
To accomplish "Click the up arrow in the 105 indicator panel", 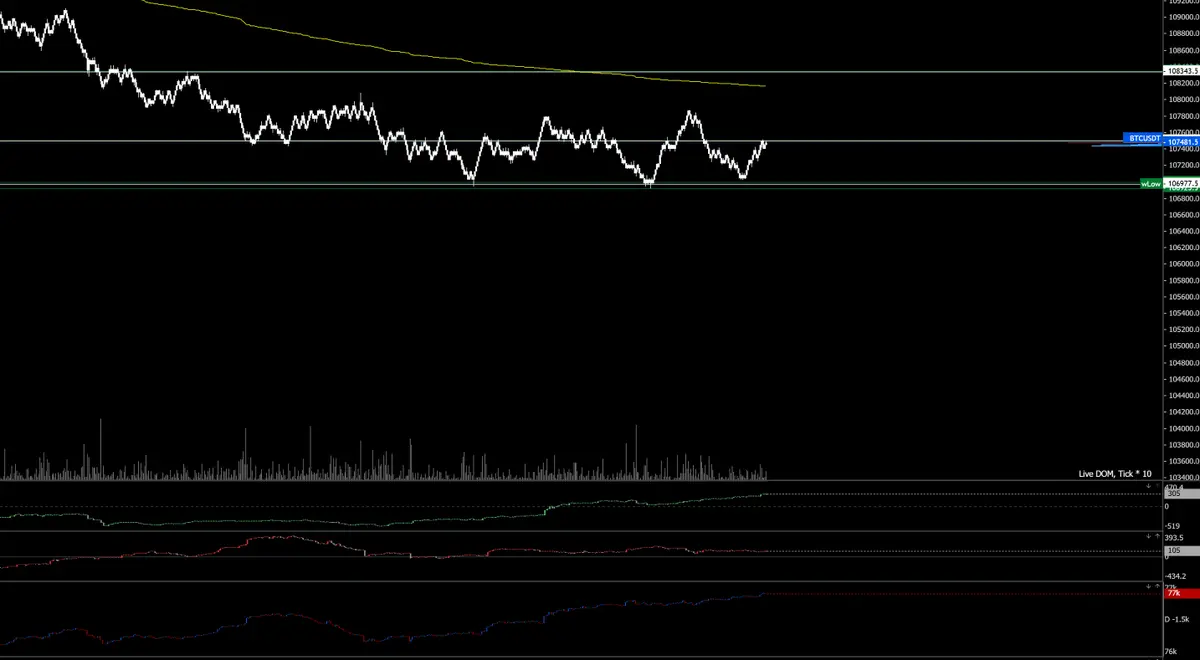I will 1158,536.
